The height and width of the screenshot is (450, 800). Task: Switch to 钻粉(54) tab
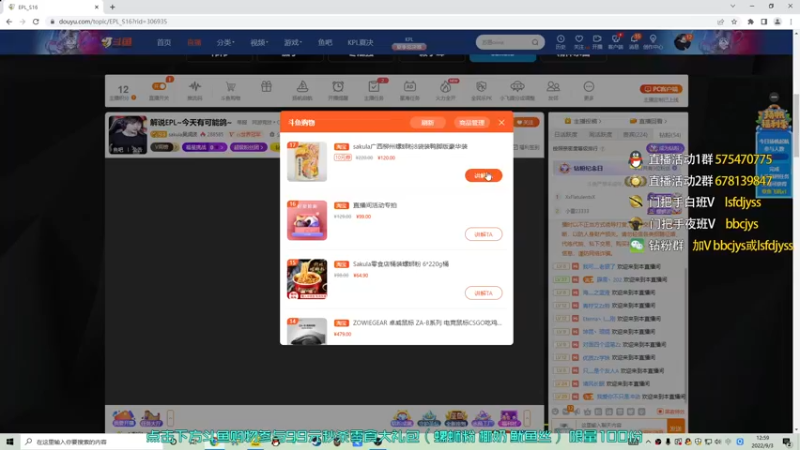pyautogui.click(x=670, y=135)
